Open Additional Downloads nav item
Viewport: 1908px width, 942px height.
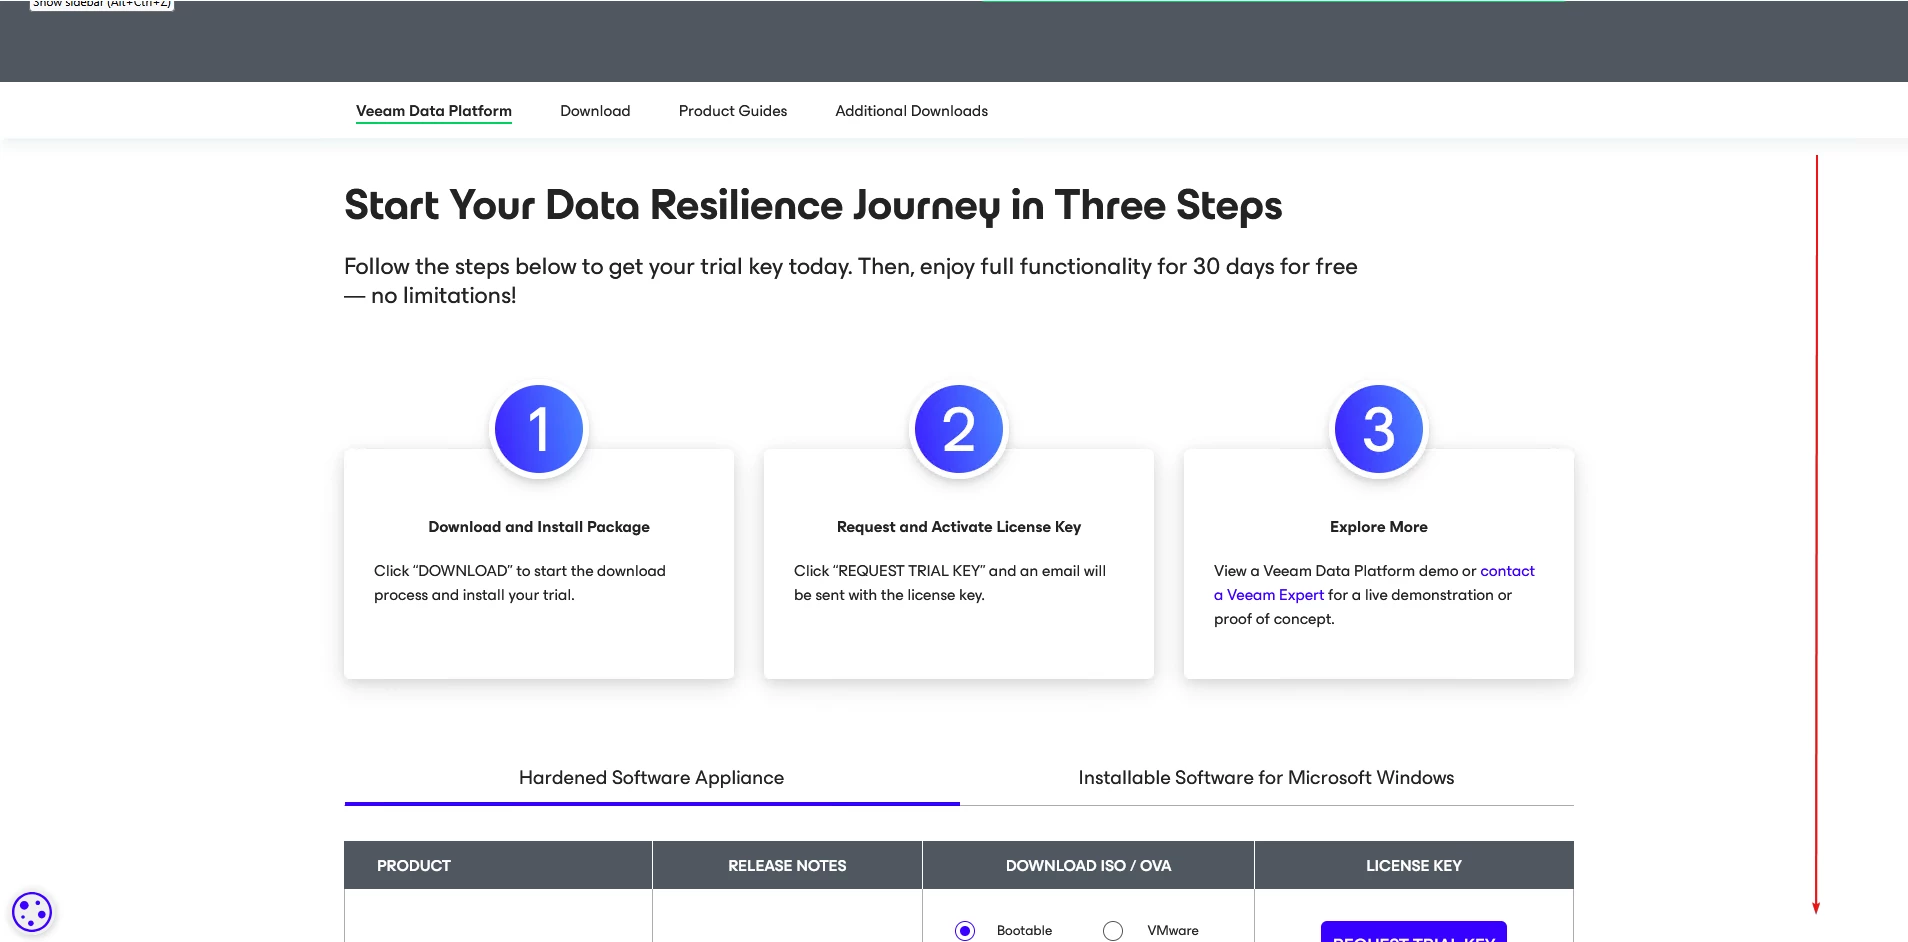(912, 111)
